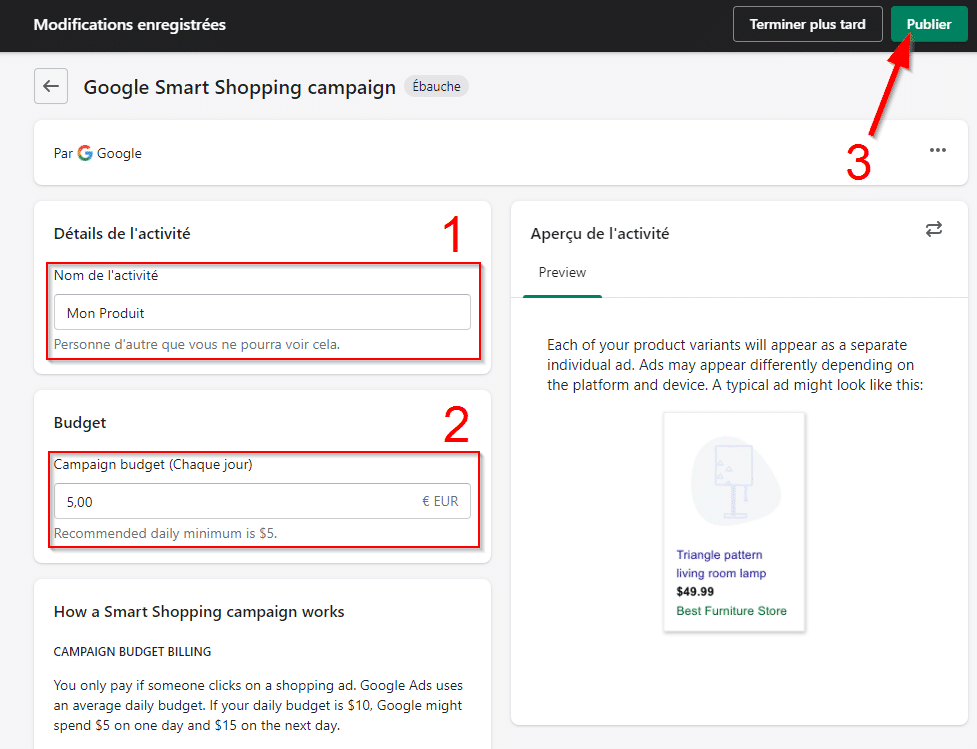Click the Aperçu de l'activité heading
This screenshot has width=977, height=749.
point(599,233)
